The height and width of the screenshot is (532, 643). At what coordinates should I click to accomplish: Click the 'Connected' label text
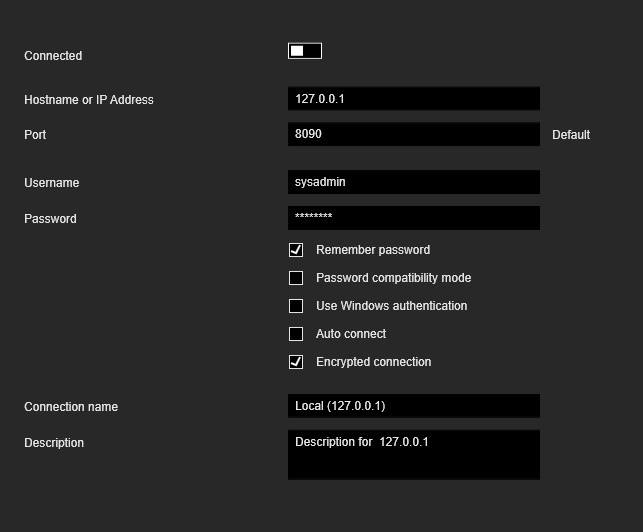[53, 56]
